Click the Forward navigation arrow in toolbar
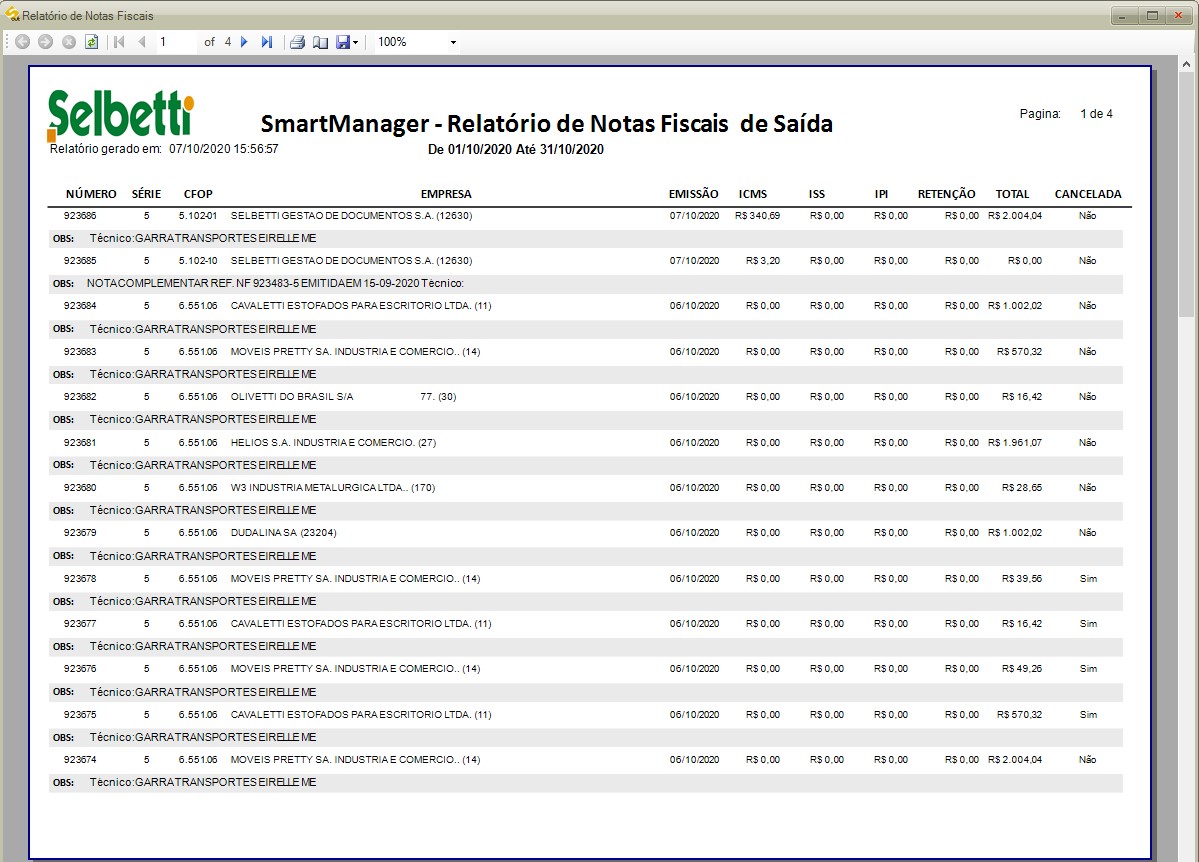Image resolution: width=1199 pixels, height=862 pixels. point(46,42)
